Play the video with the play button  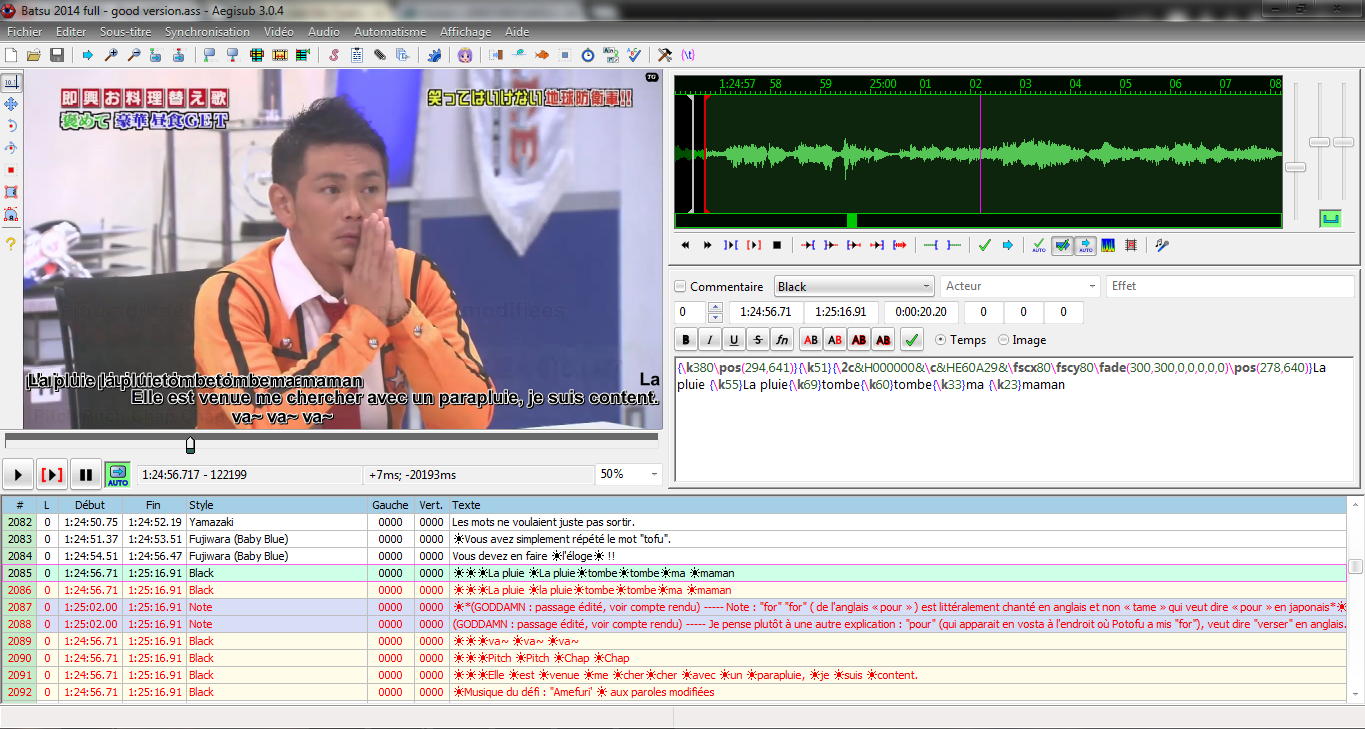coord(17,474)
